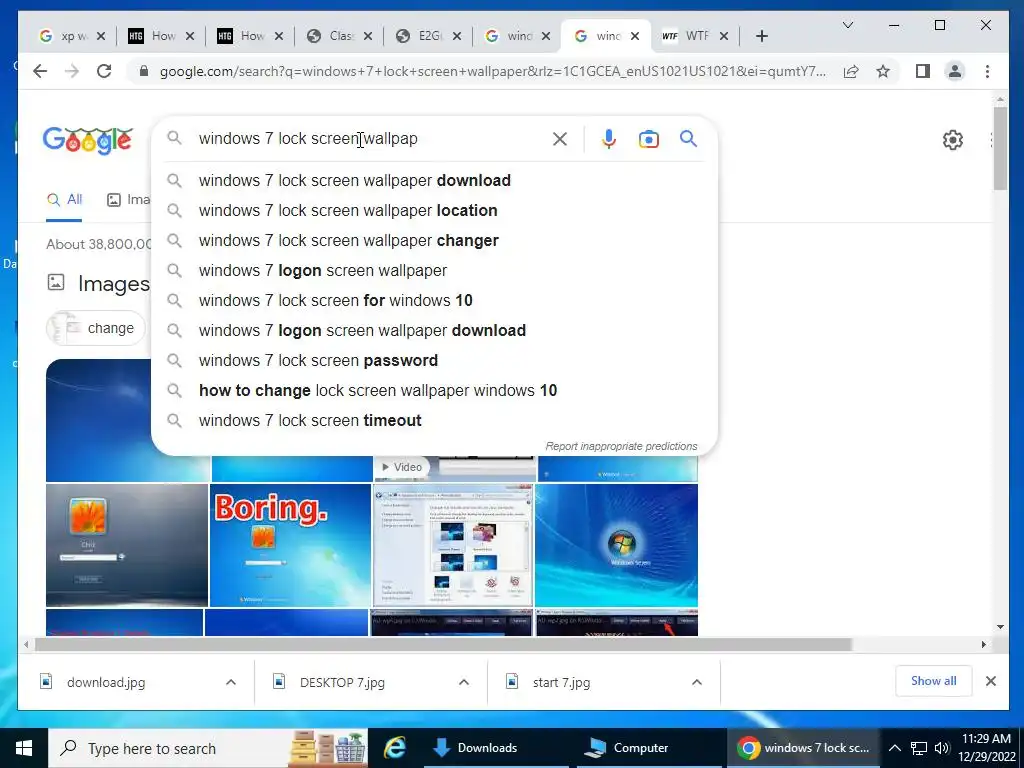This screenshot has height=768, width=1024.
Task: Open the downloaded file start 7.jpg
Action: click(x=561, y=682)
